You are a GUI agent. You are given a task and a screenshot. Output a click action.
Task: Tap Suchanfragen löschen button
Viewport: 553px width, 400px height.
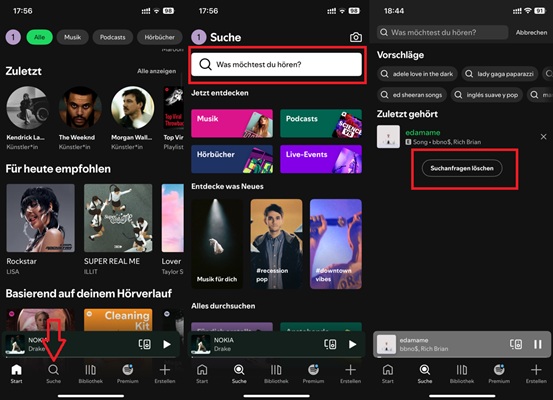pyautogui.click(x=462, y=168)
